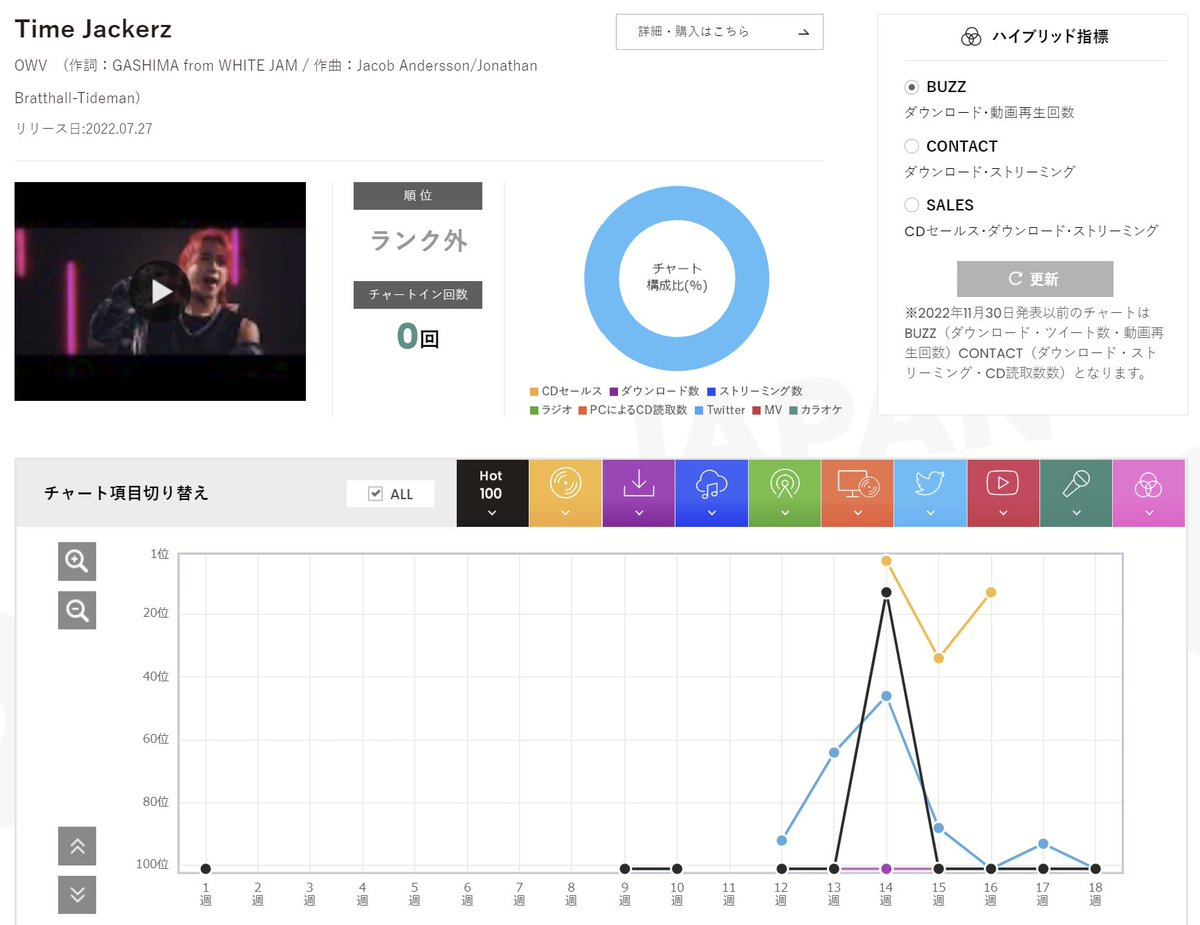Screen dimensions: 1200x925
Task: Toggle the hybrid three-circles icon tab
Action: [x=1149, y=493]
